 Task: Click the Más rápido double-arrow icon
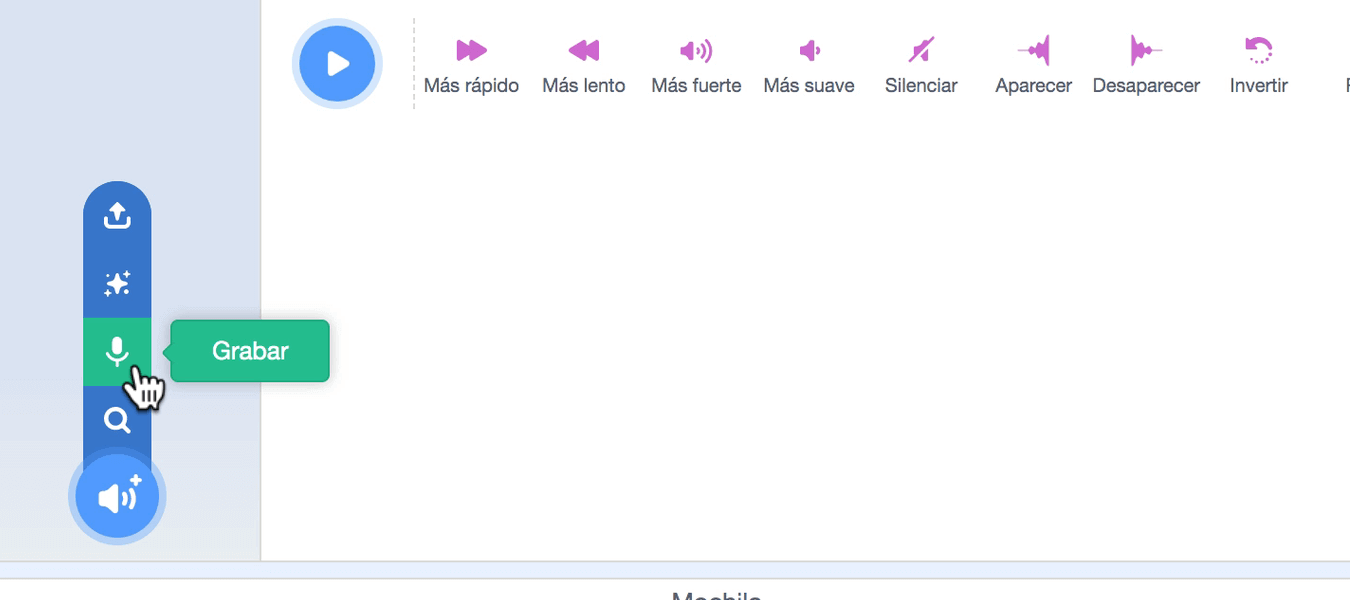tap(471, 50)
